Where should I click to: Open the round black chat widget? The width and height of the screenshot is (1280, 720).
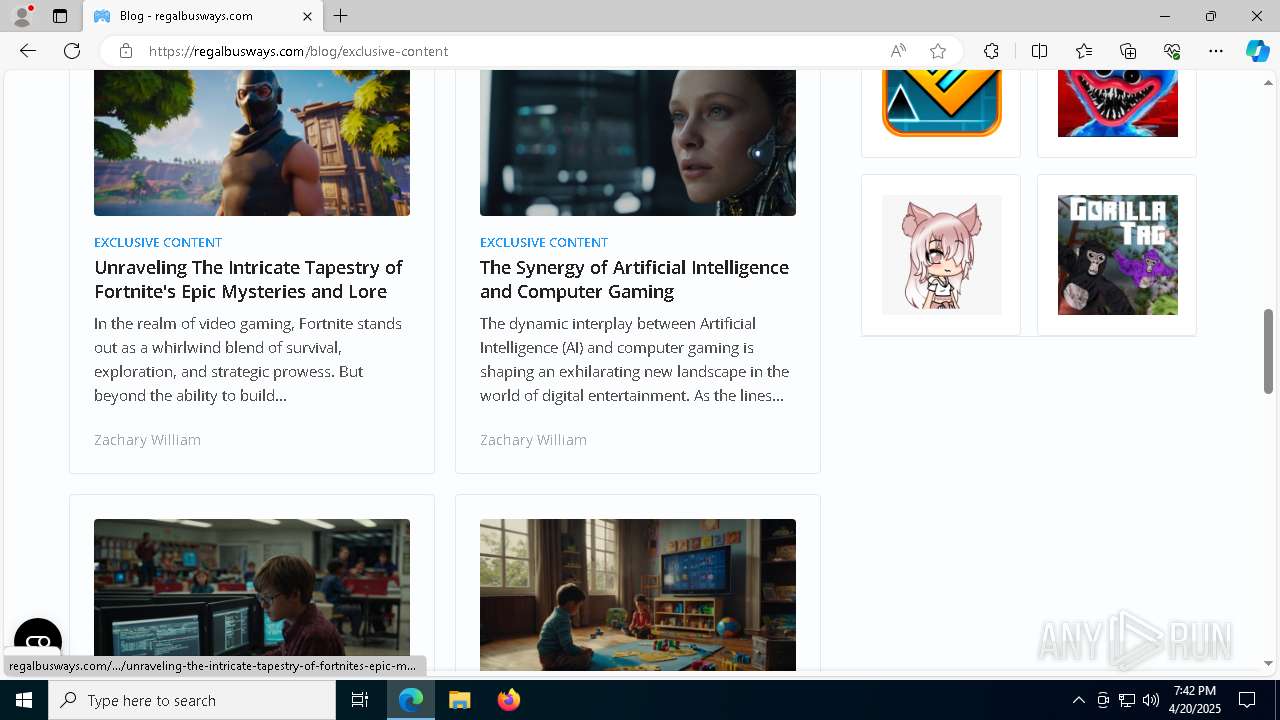[38, 642]
